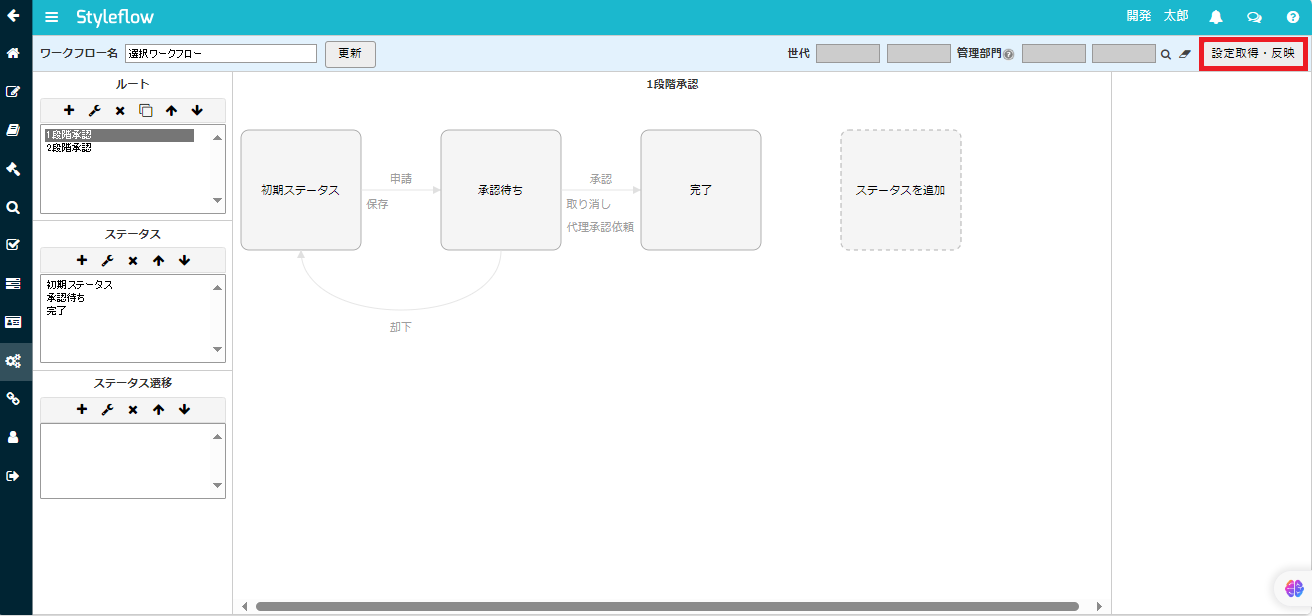Edit the status with the wrench icon
This screenshot has width=1312, height=616.
(x=107, y=260)
